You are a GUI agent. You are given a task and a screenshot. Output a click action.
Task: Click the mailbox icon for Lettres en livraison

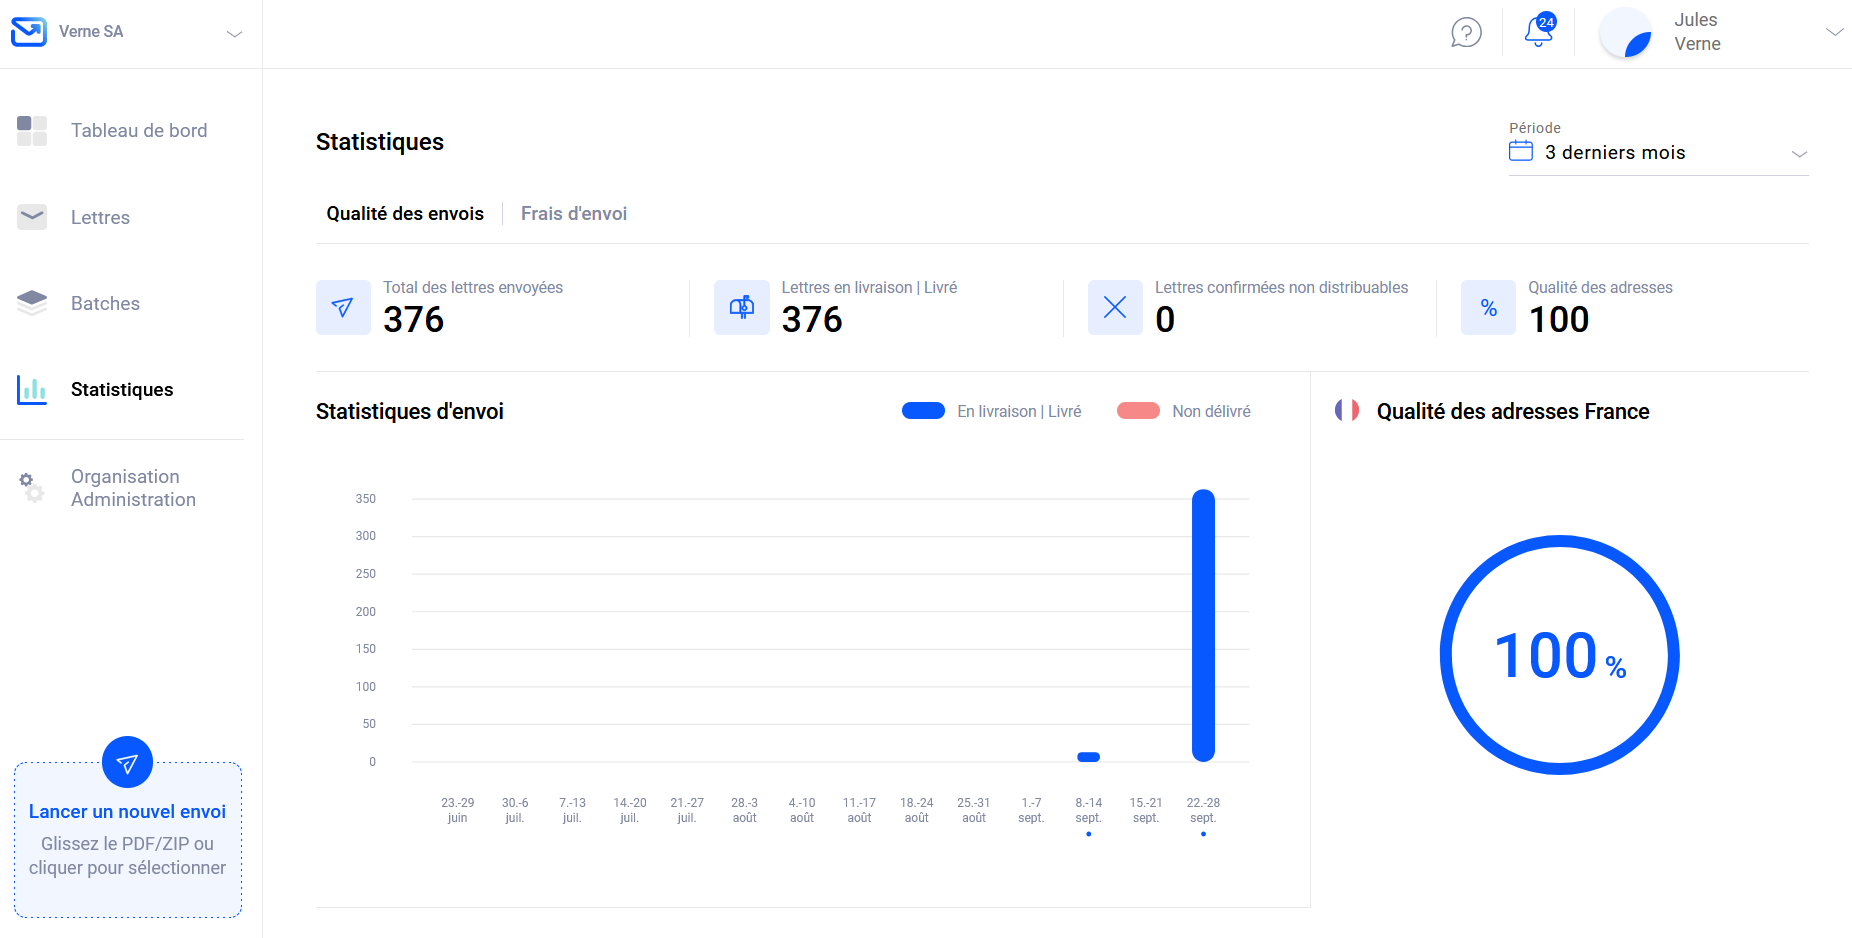tap(741, 308)
